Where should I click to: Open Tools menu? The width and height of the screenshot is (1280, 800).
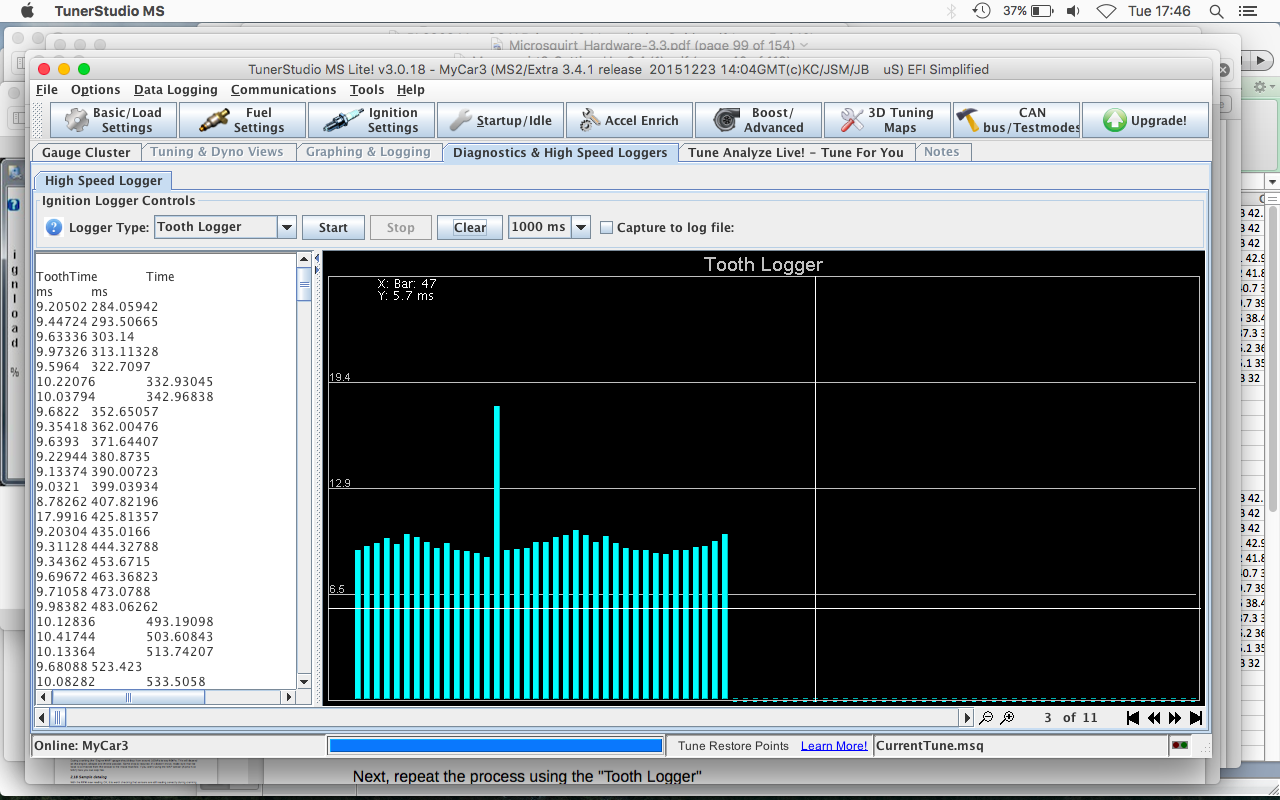point(367,89)
